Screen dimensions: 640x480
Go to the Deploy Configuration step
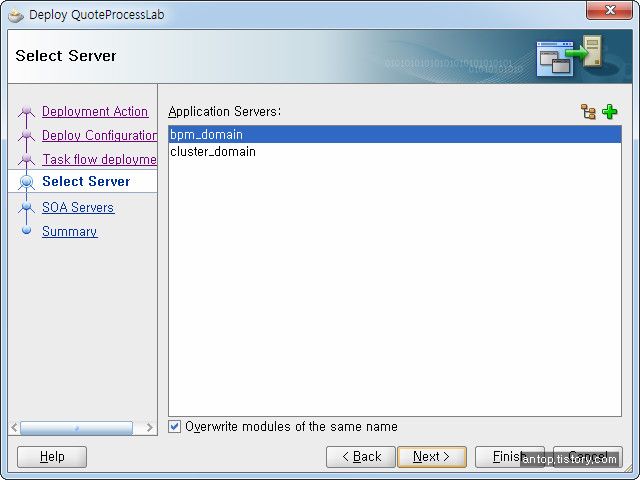[99, 135]
